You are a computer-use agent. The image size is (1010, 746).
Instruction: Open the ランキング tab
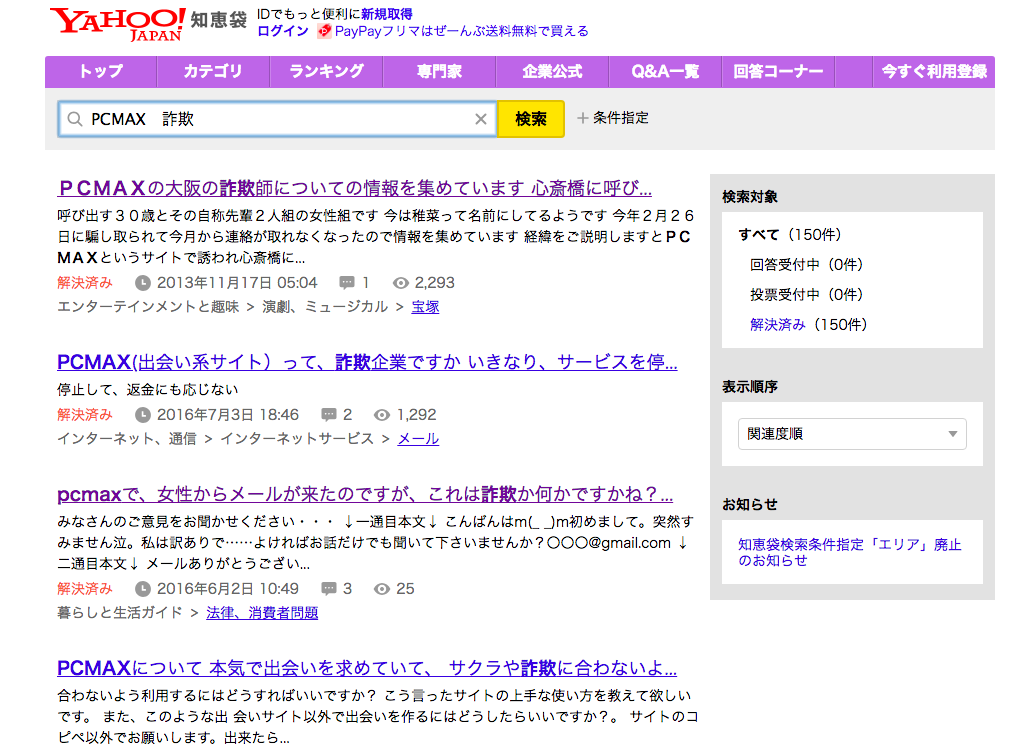[327, 72]
